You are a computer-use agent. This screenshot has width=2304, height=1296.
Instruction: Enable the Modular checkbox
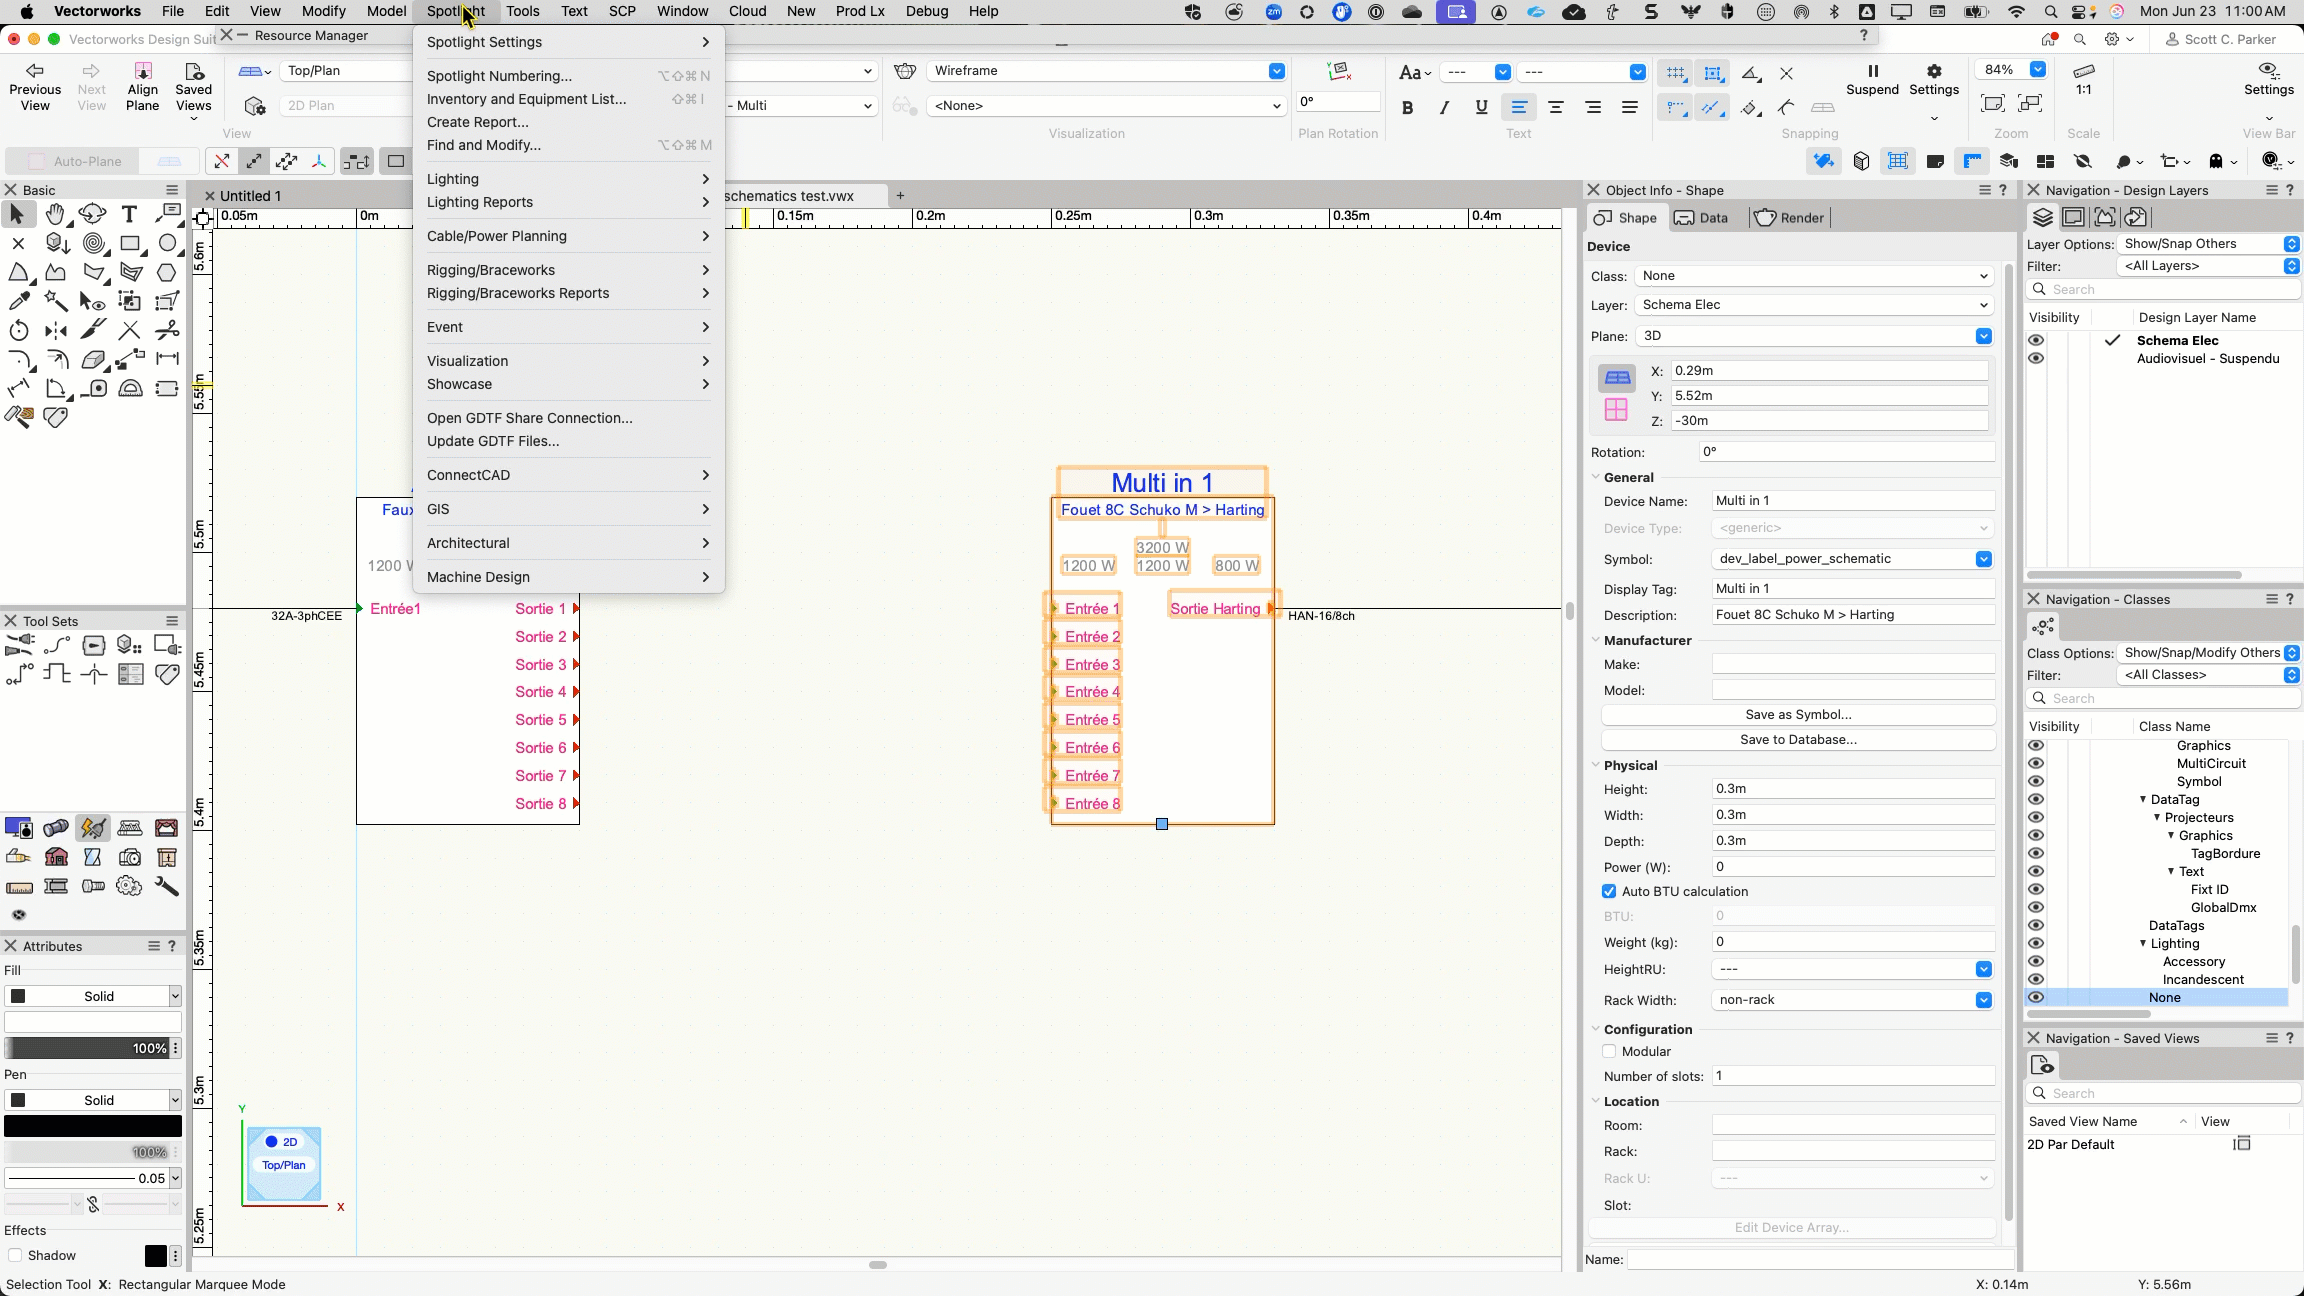(1609, 1051)
